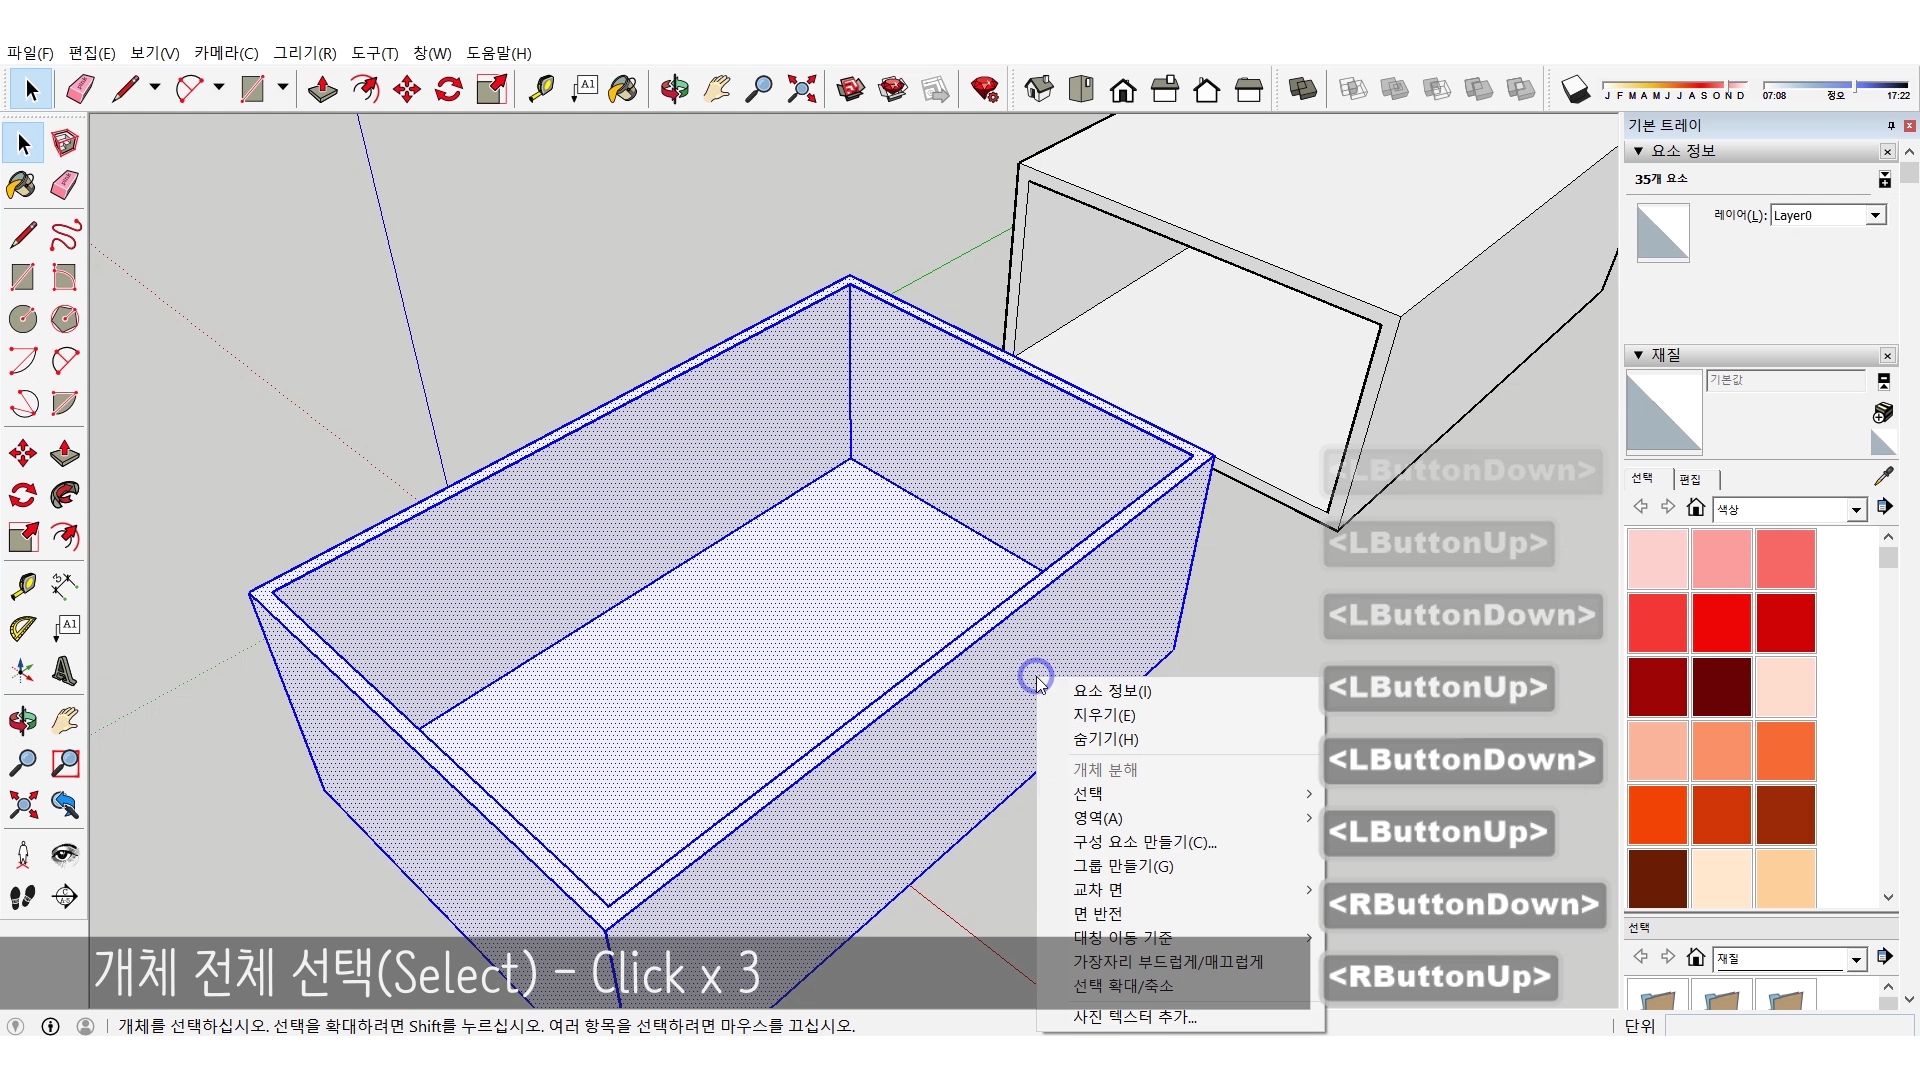
Task: Toggle shadows on with the shadow icon
Action: pos(1575,90)
